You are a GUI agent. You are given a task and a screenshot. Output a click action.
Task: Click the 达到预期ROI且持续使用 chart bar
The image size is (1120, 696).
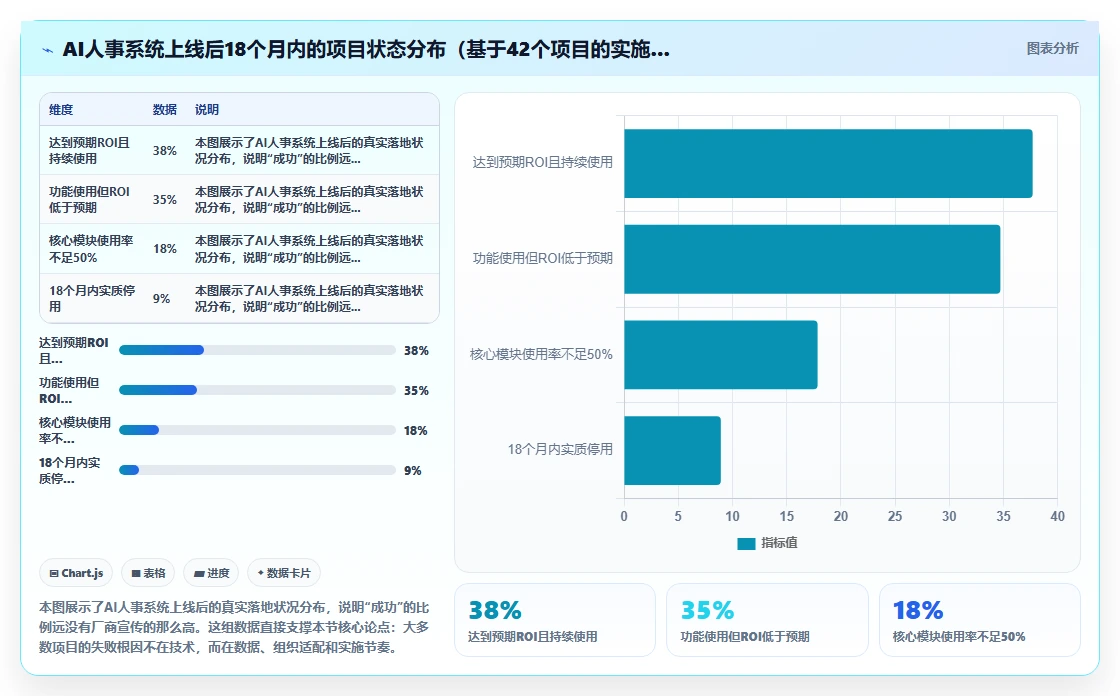[x=828, y=164]
